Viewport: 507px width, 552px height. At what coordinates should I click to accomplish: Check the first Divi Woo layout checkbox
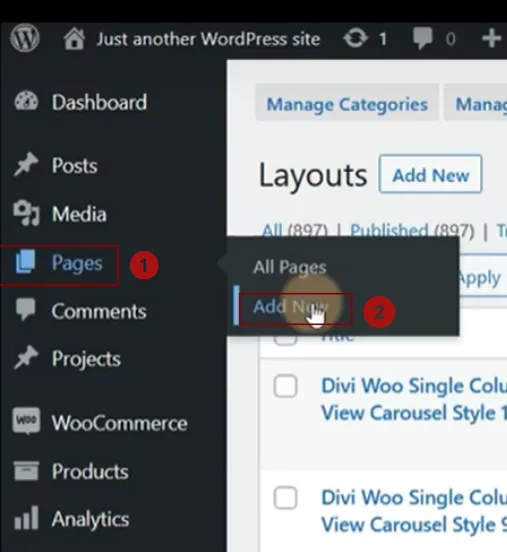click(286, 386)
